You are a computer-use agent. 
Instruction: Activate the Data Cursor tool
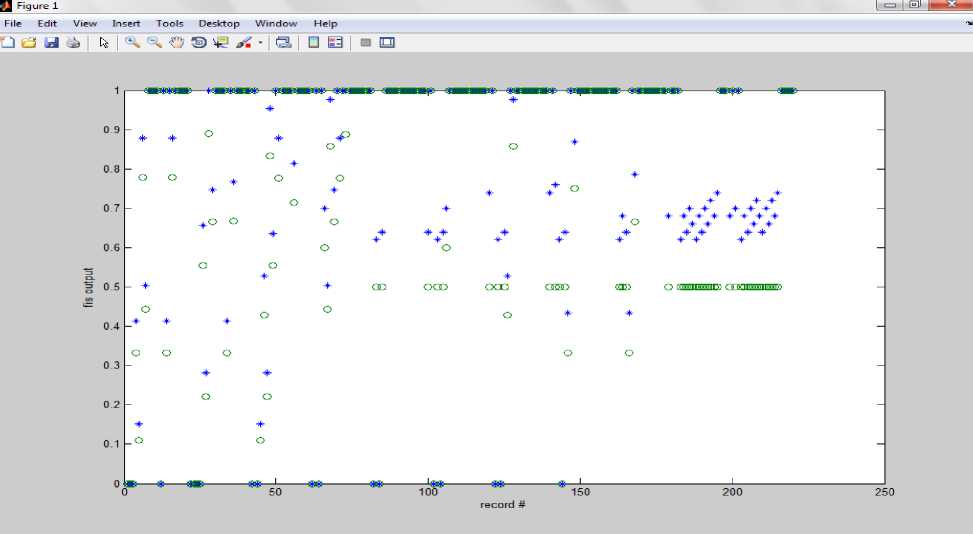coord(221,43)
